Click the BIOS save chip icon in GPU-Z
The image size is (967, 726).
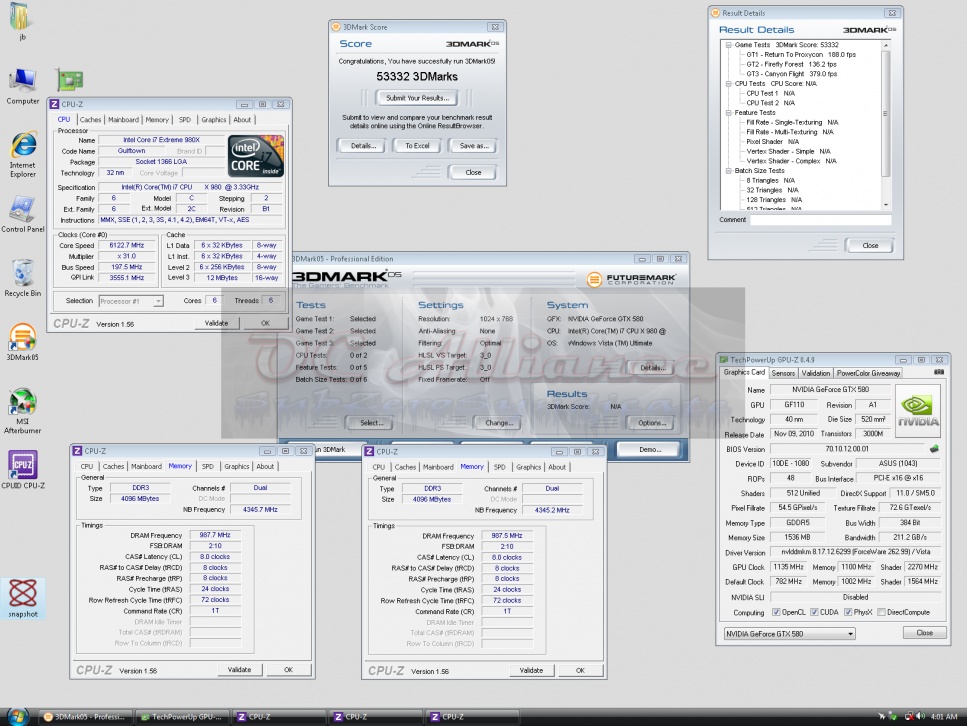point(934,449)
